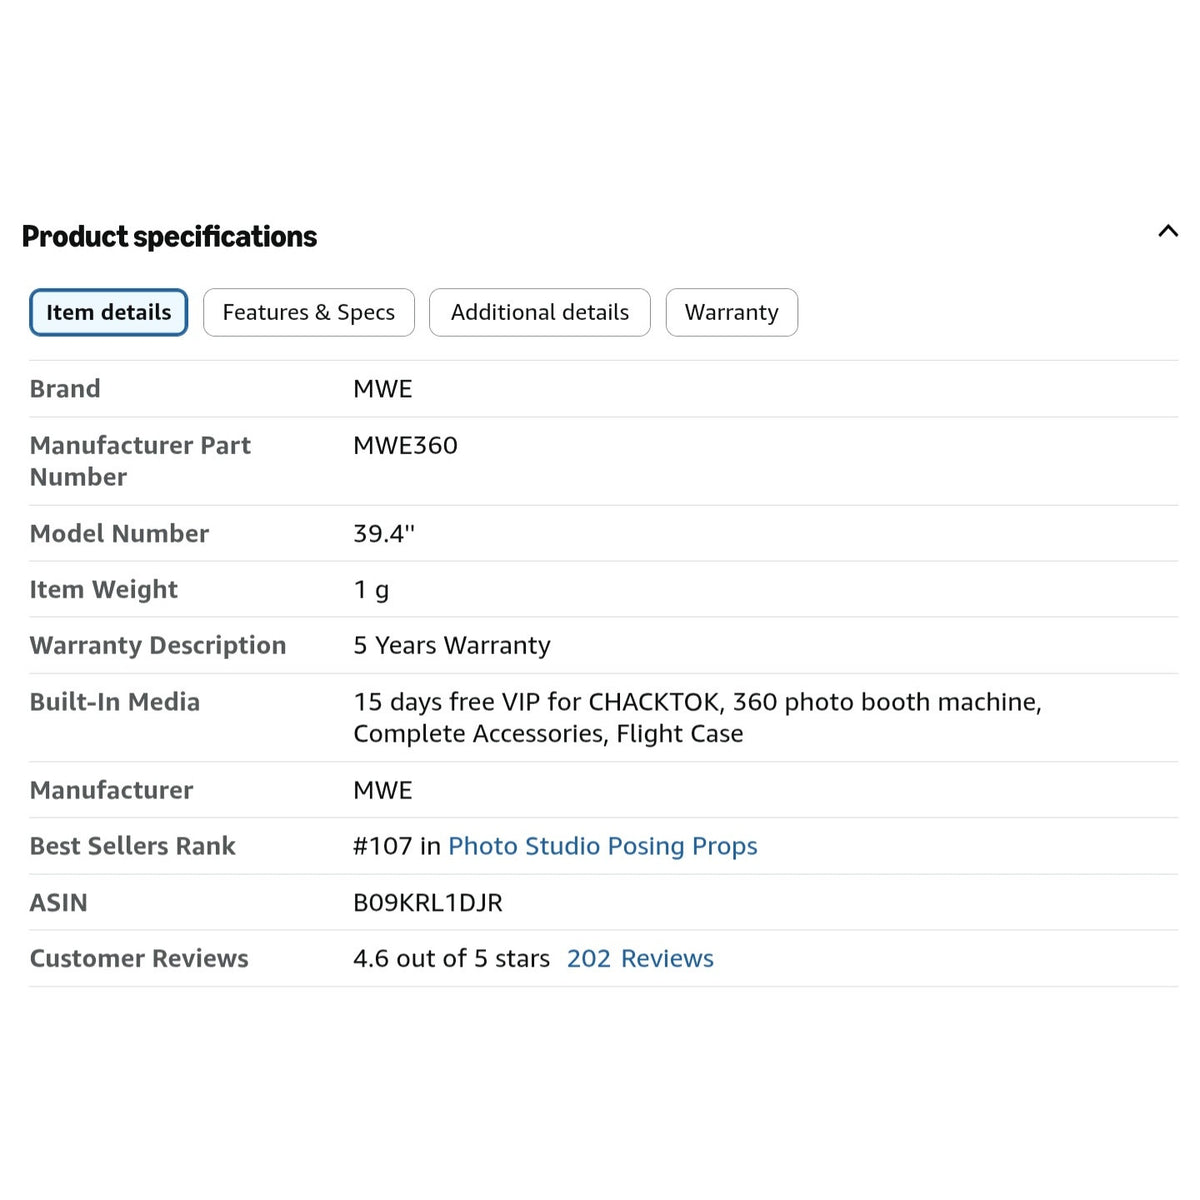Click the Warranty Description label
Screen dimensions: 1200x1200
[x=158, y=646]
